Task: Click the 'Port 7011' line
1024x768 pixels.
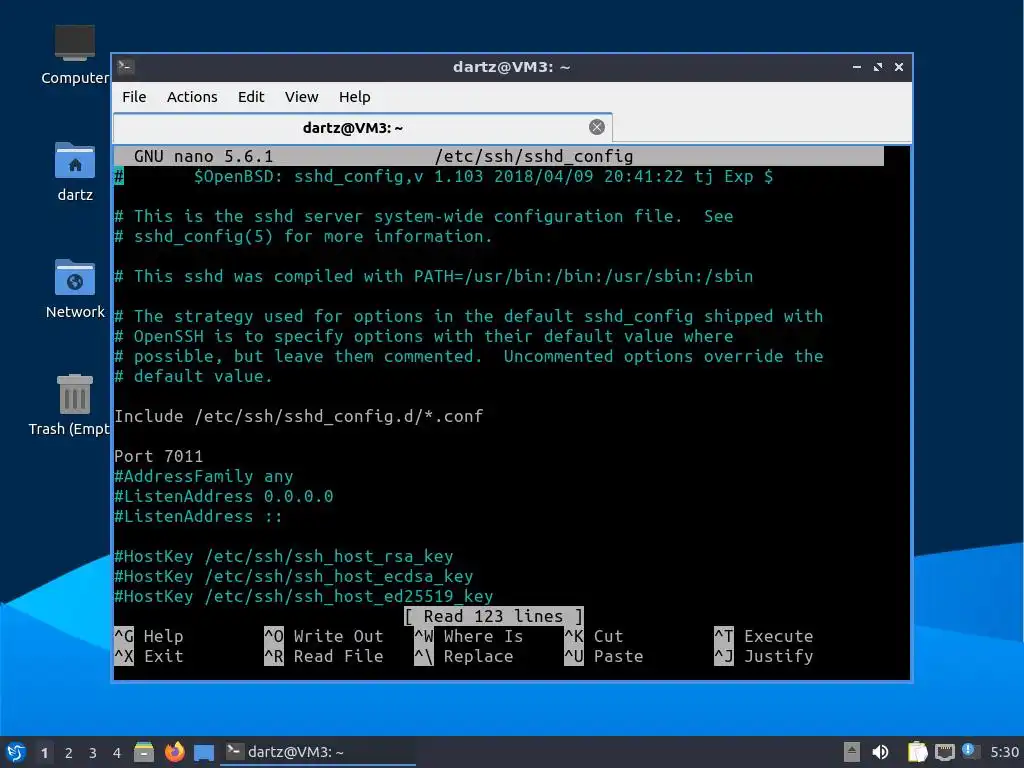Action: point(159,456)
